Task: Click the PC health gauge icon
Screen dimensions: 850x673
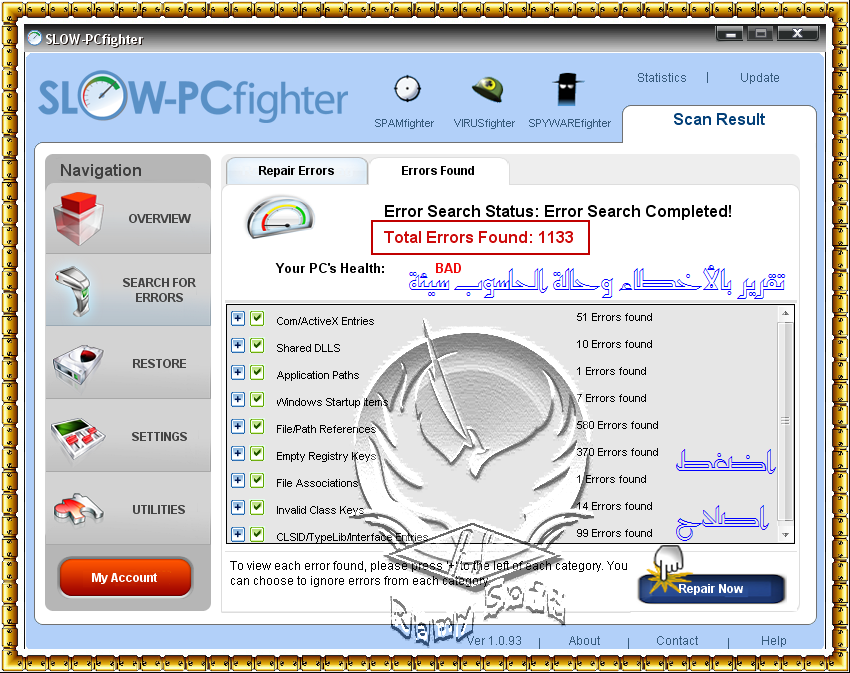Action: click(x=280, y=217)
